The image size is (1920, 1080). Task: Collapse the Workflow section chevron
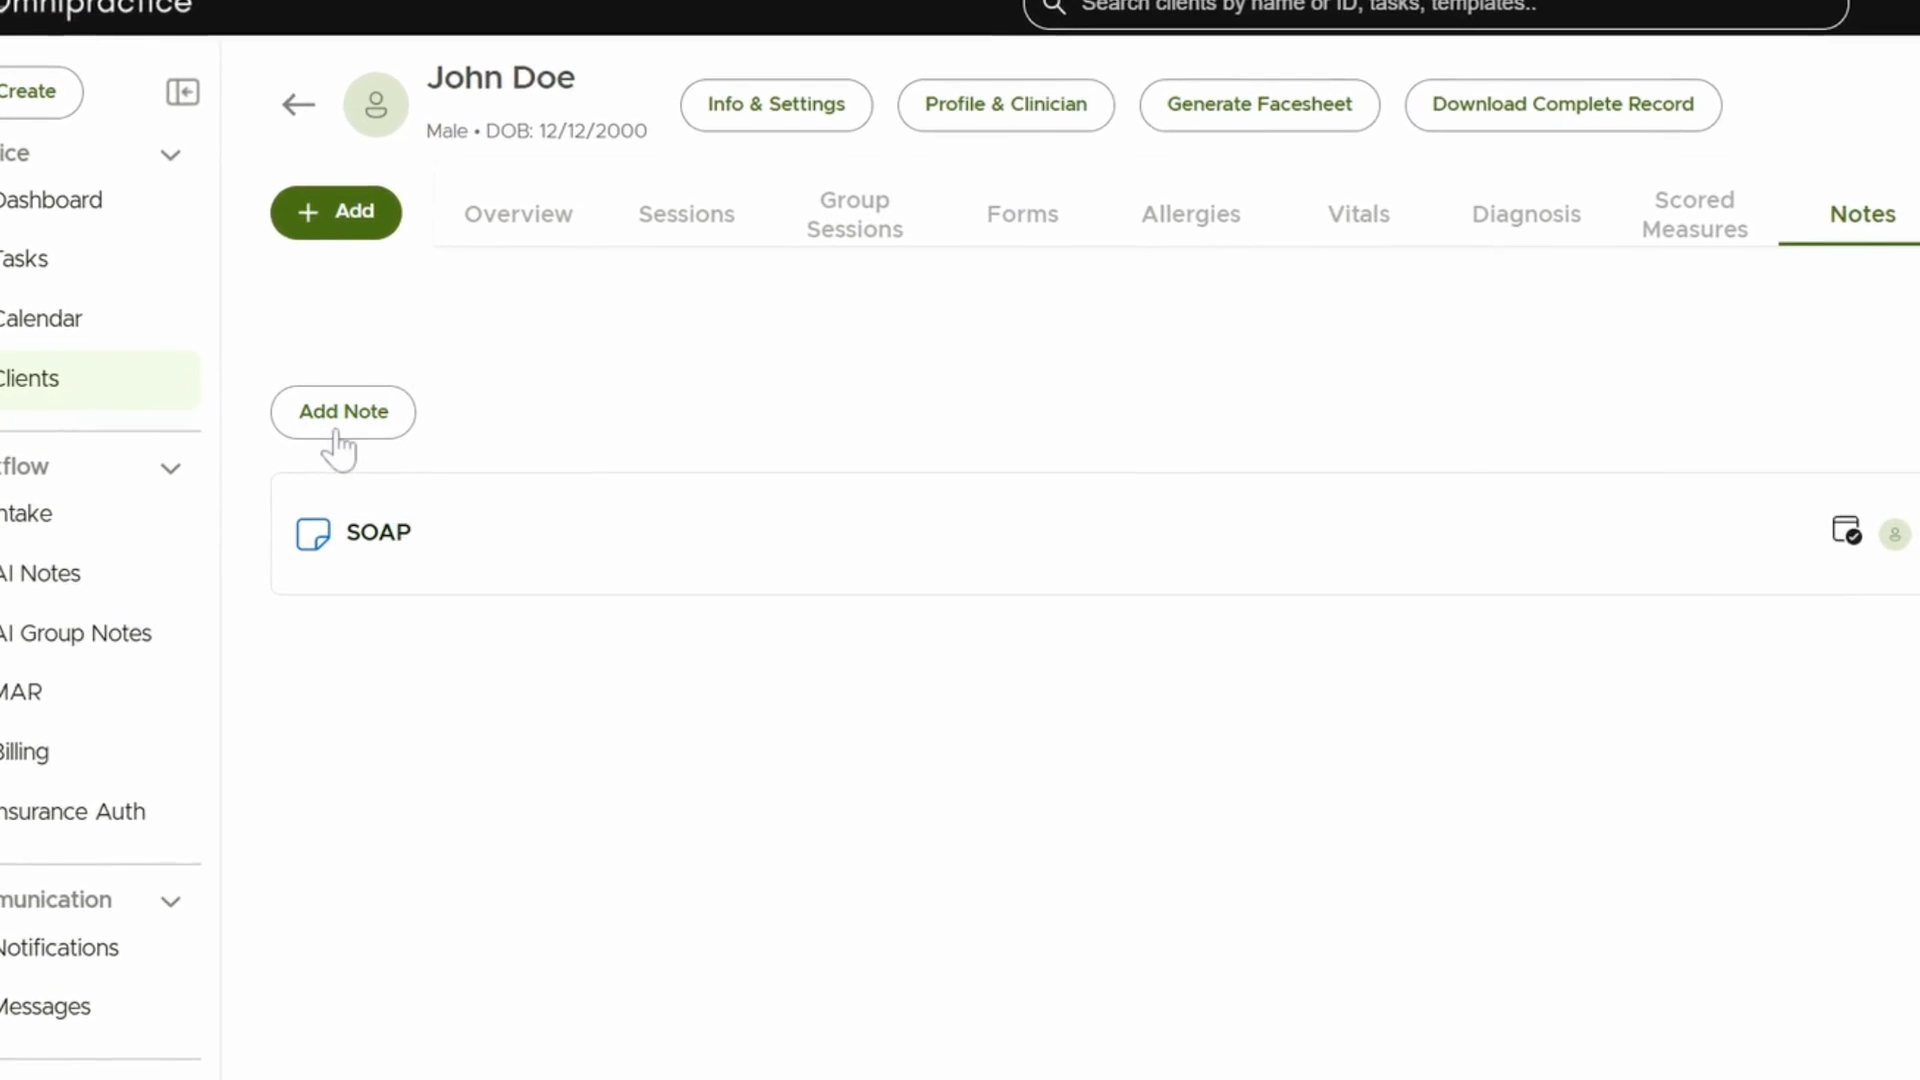coord(171,468)
